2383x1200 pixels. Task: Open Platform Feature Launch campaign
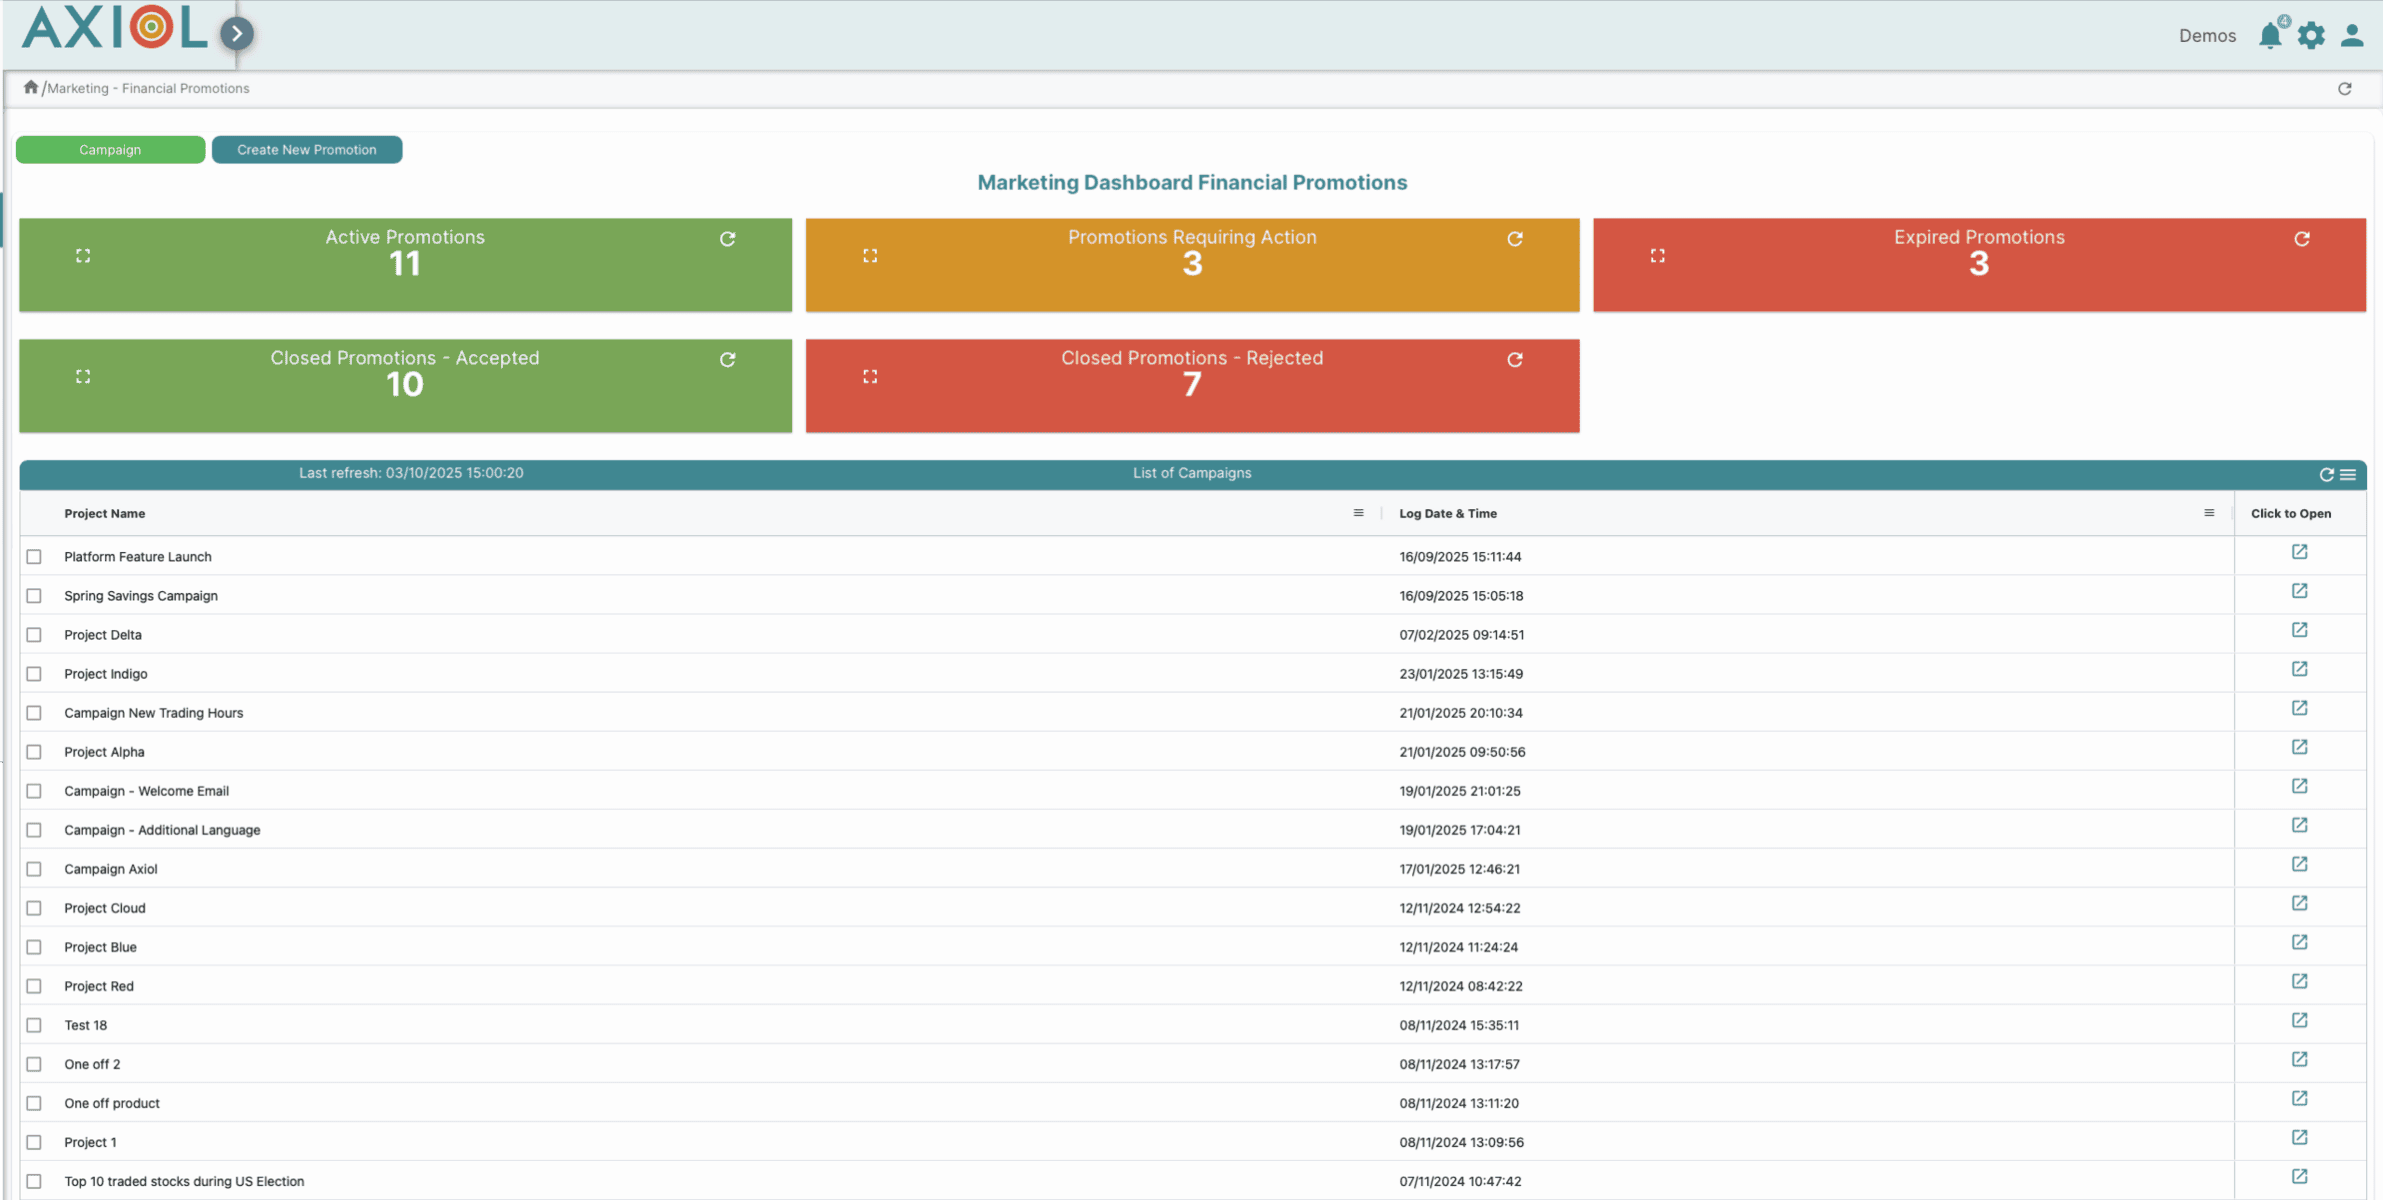click(2299, 552)
